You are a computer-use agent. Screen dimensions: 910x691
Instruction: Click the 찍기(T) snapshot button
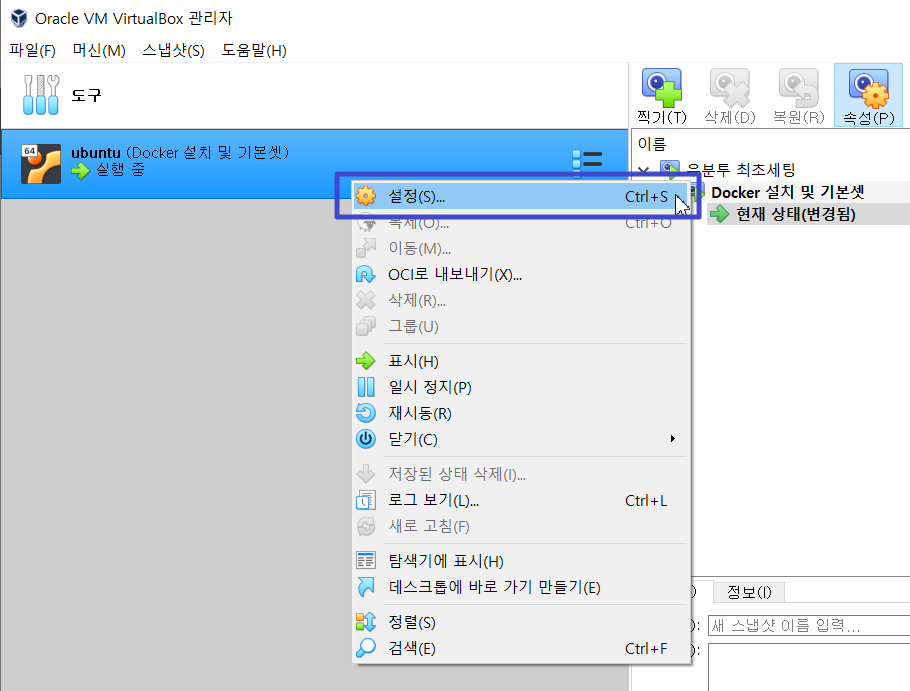pos(662,96)
